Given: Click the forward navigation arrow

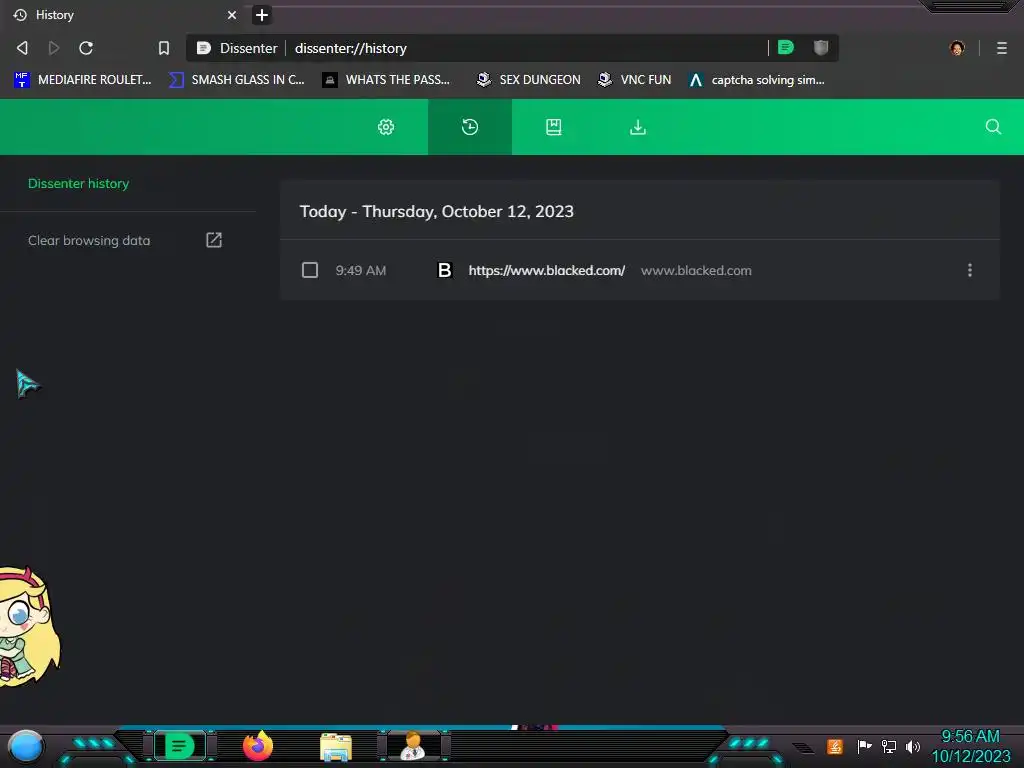Looking at the screenshot, I should (54, 48).
